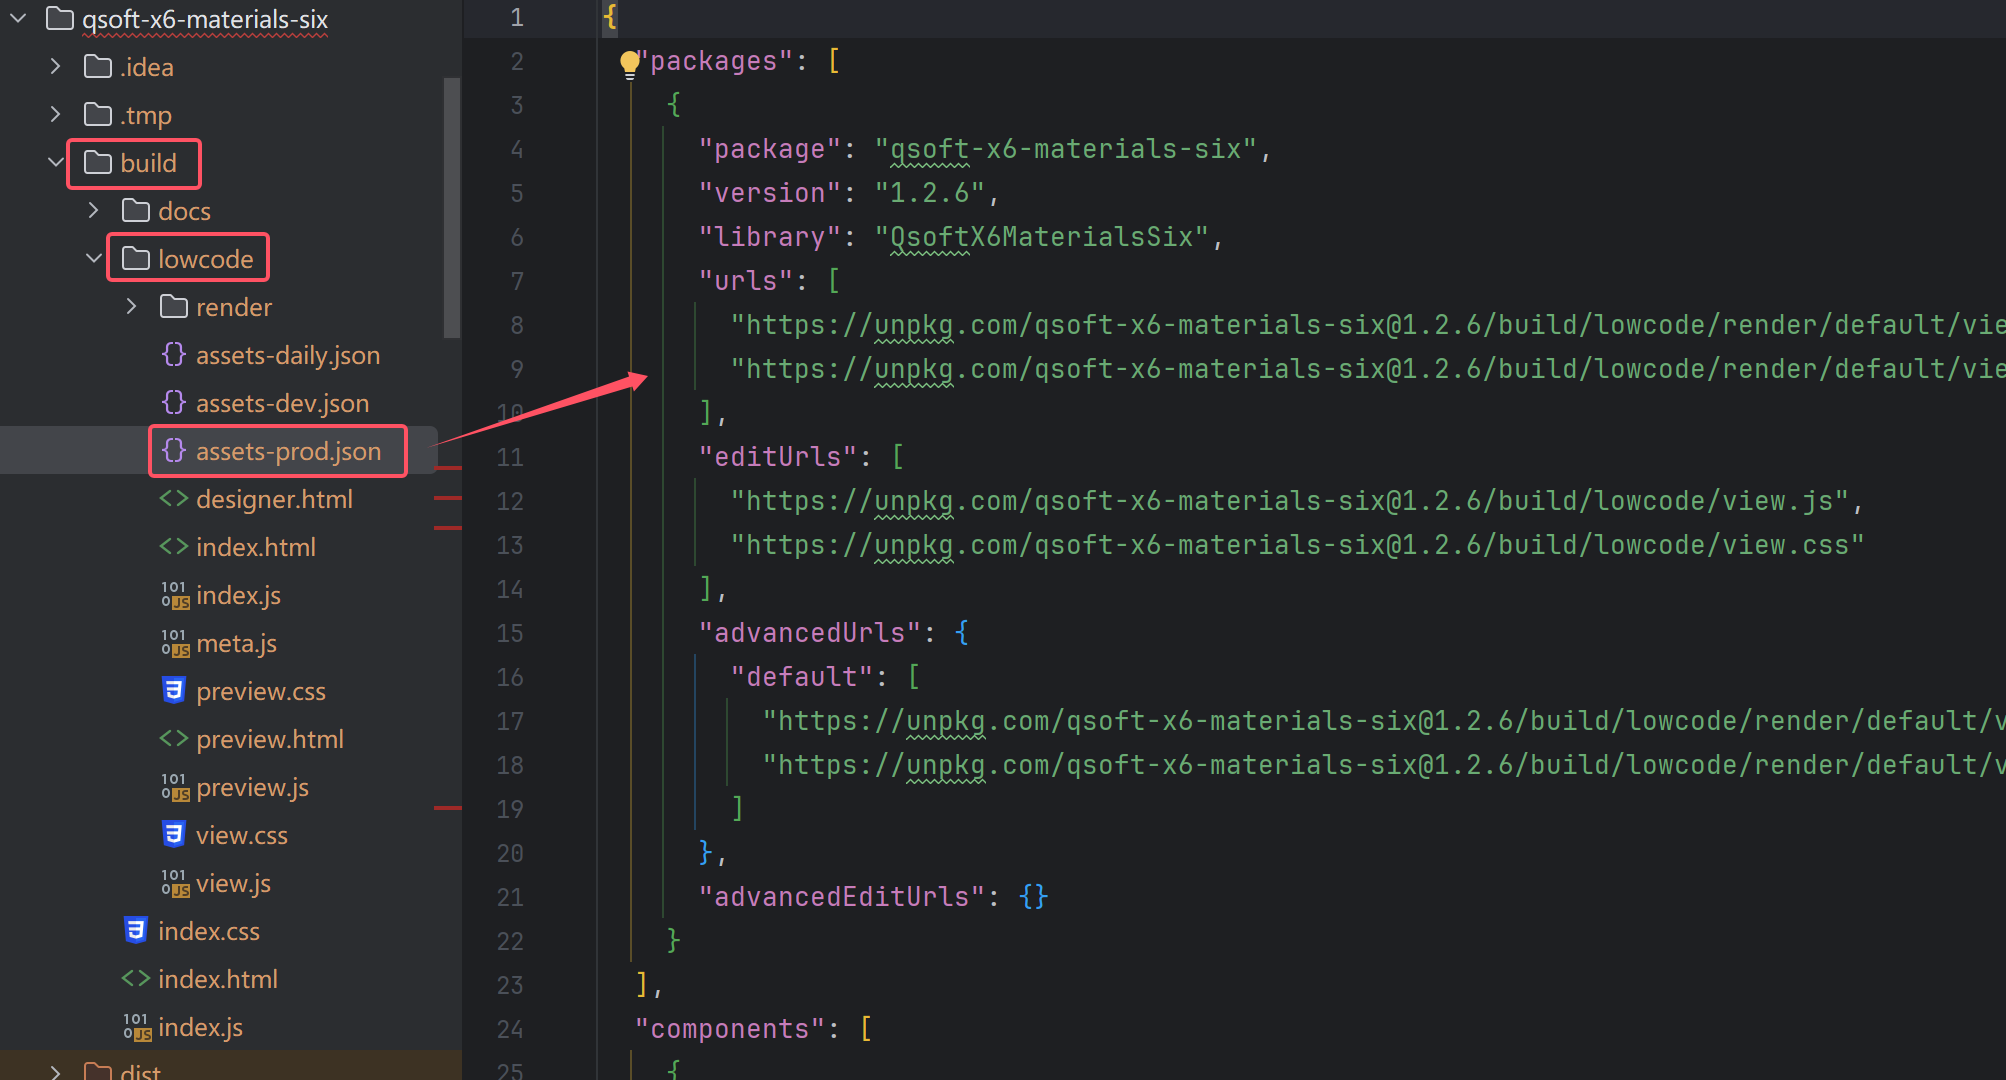This screenshot has height=1080, width=2006.
Task: Click the CSS icon of preview.css
Action: (x=174, y=691)
